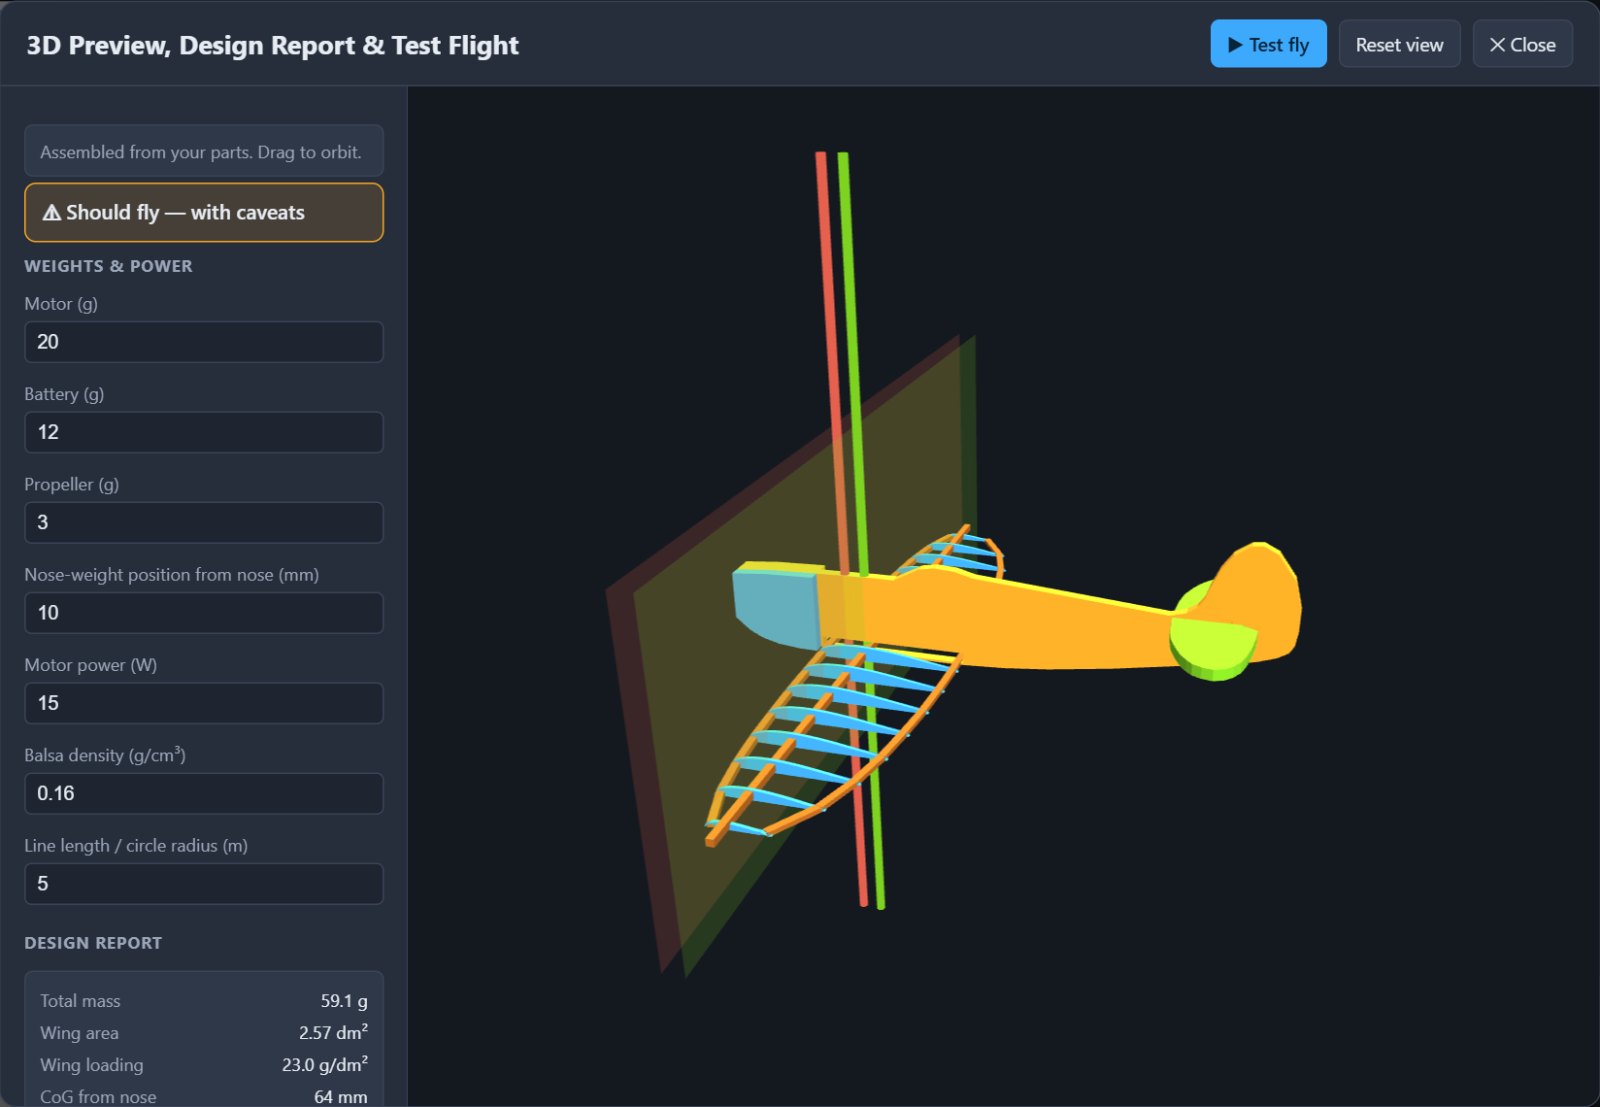Viewport: 1600px width, 1107px height.
Task: Click the play icon on Test fly
Action: pyautogui.click(x=1235, y=45)
